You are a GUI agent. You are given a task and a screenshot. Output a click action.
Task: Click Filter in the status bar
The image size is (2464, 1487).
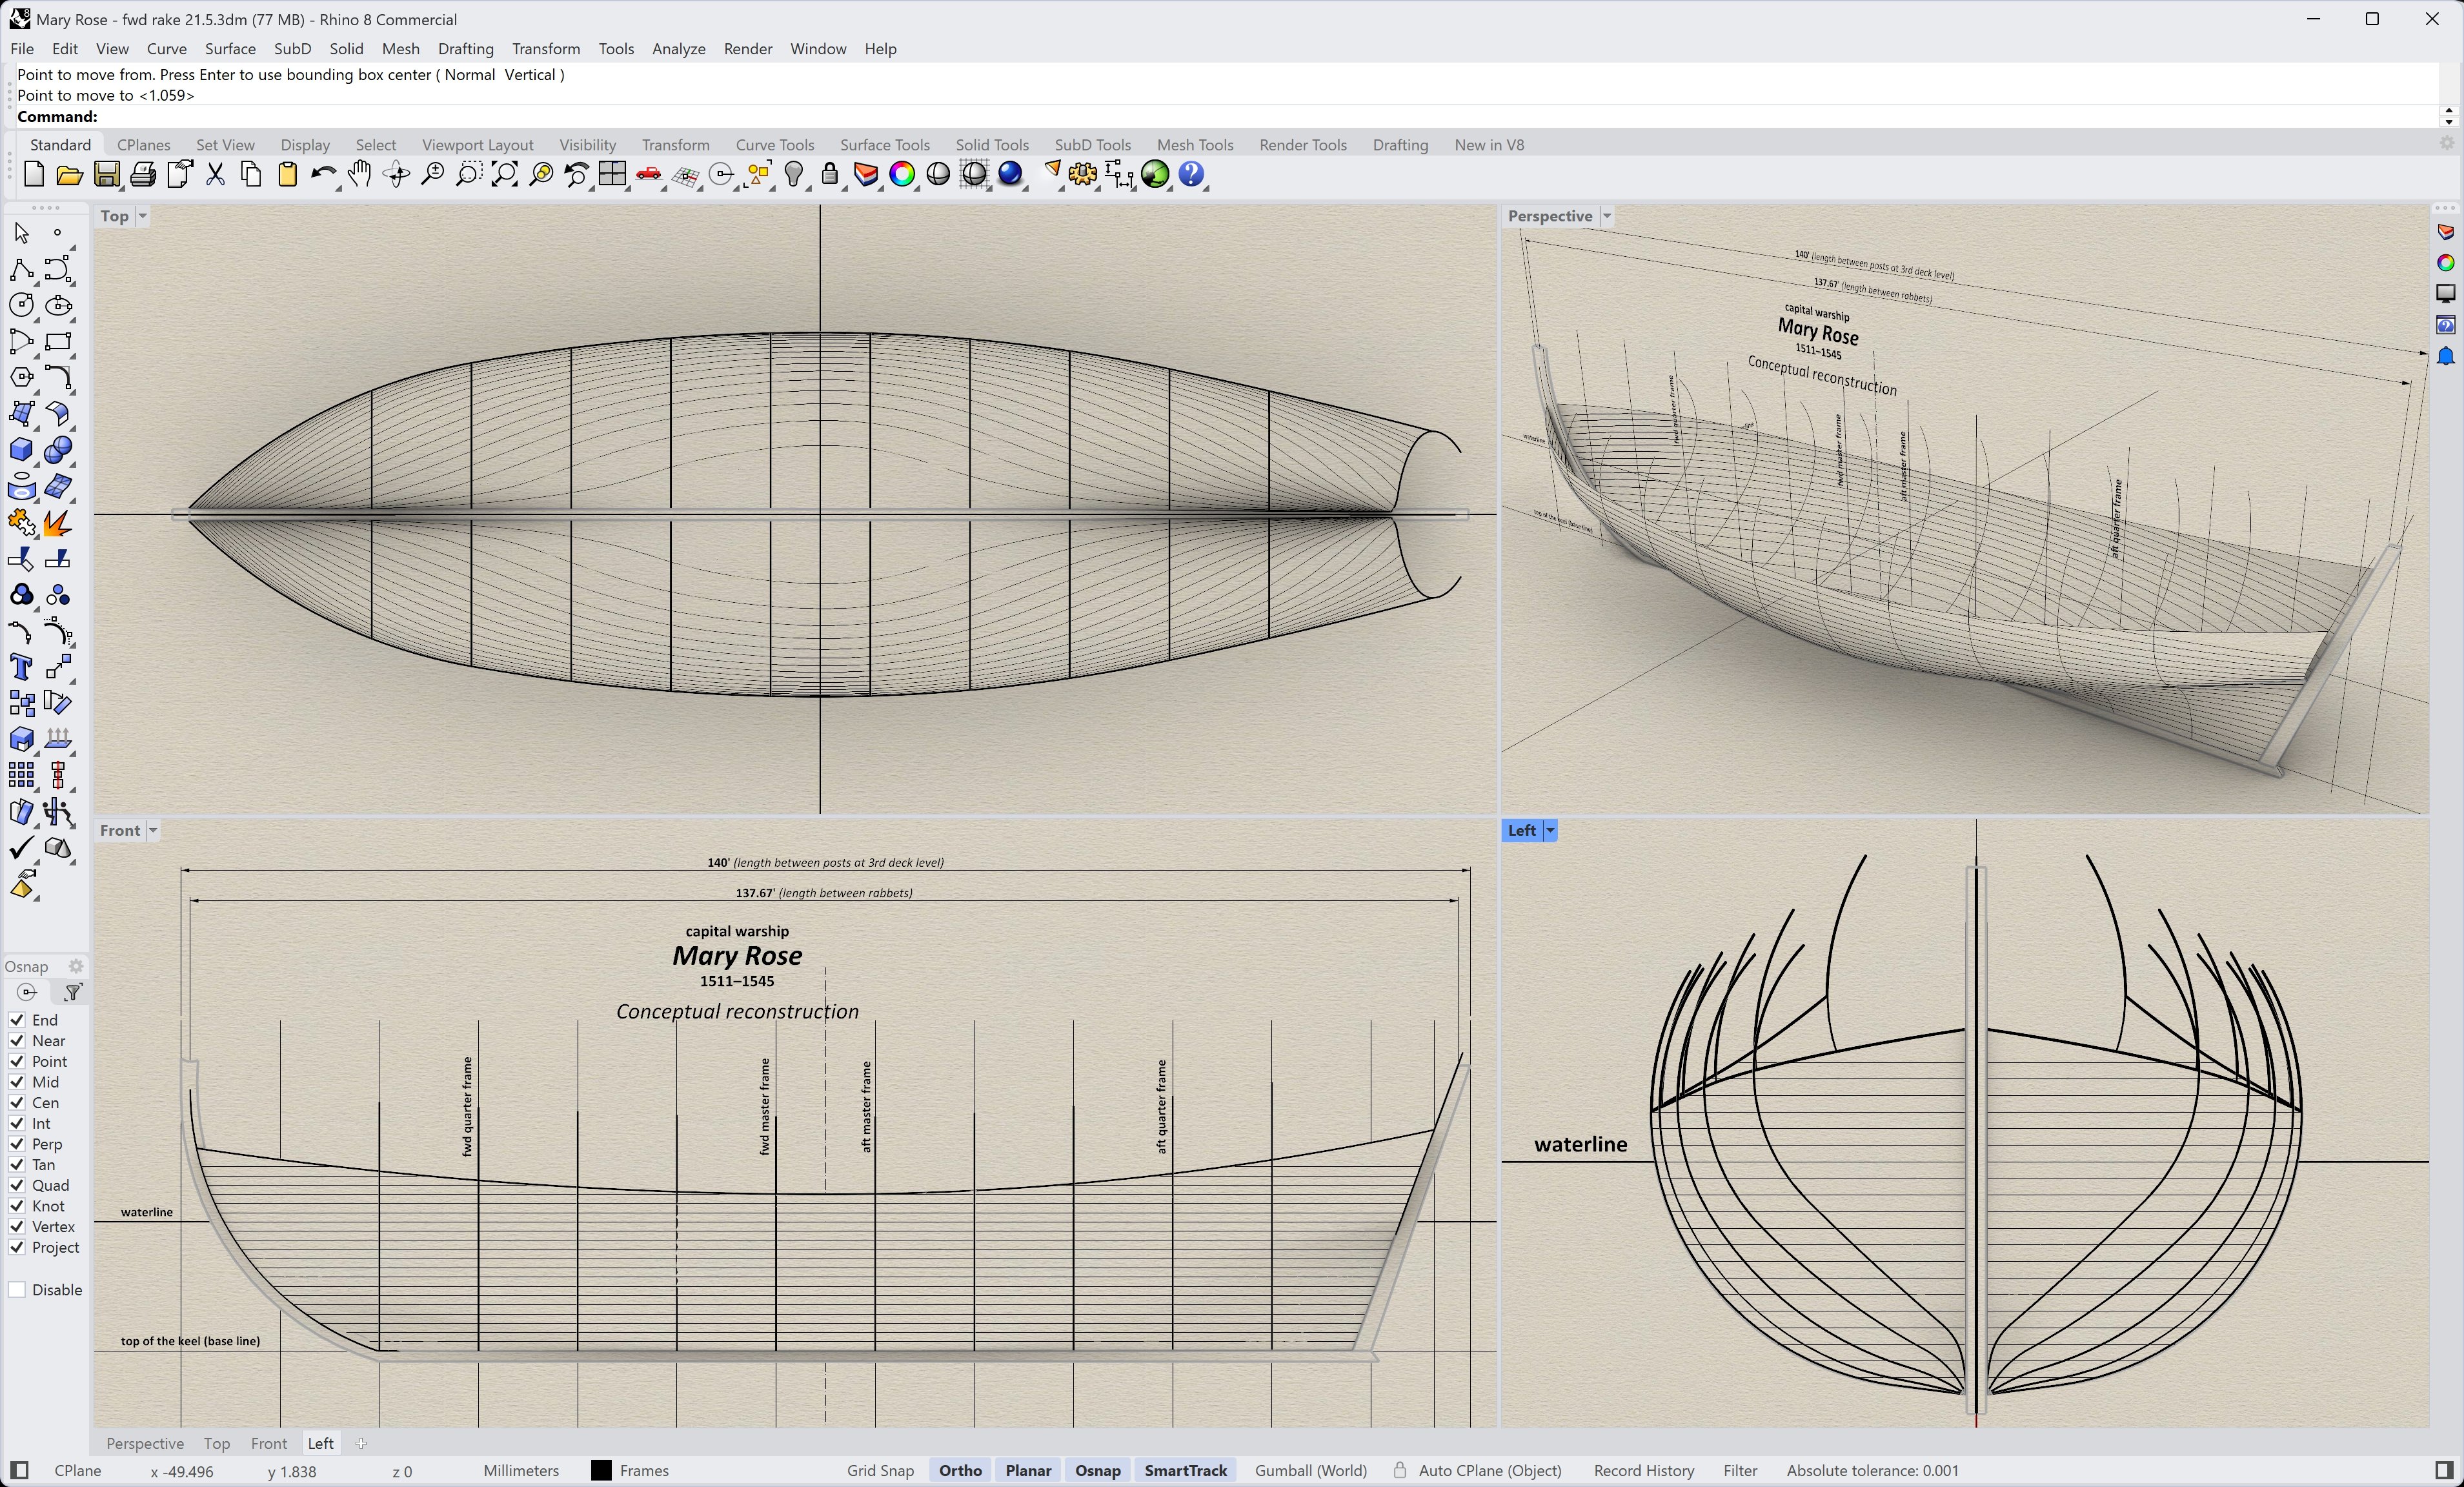point(1740,1471)
